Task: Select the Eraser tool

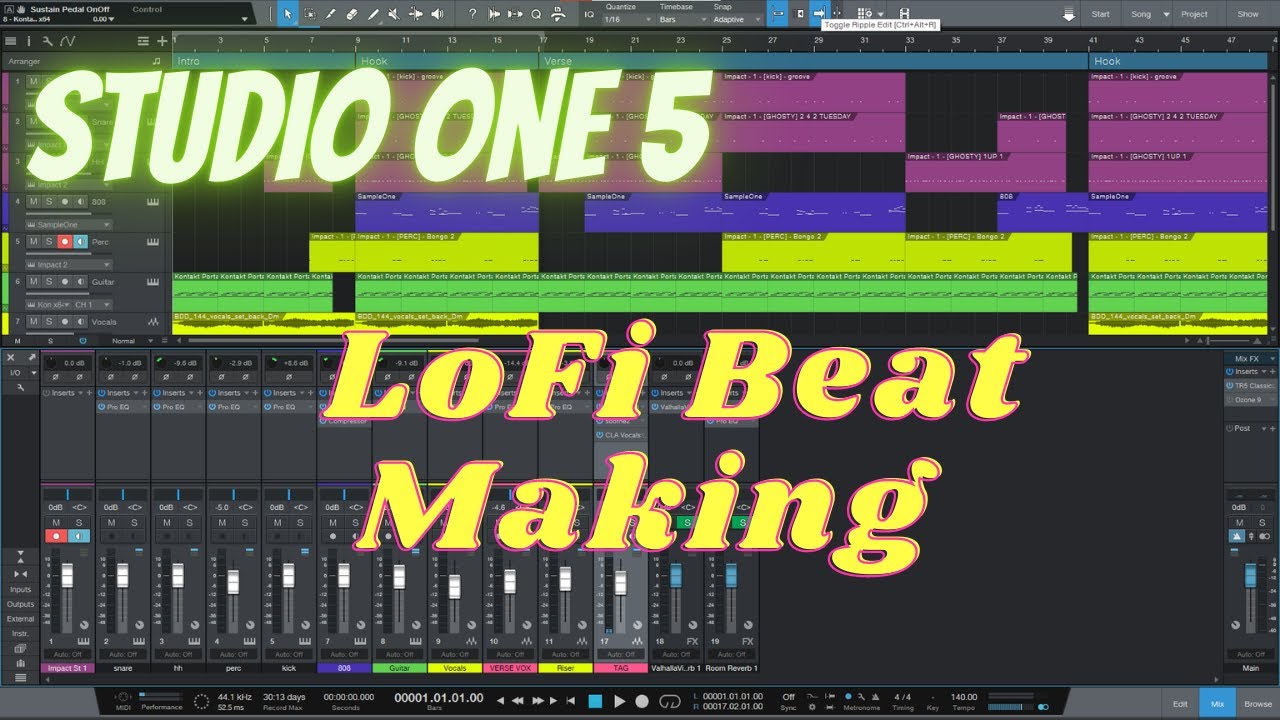Action: 351,14
